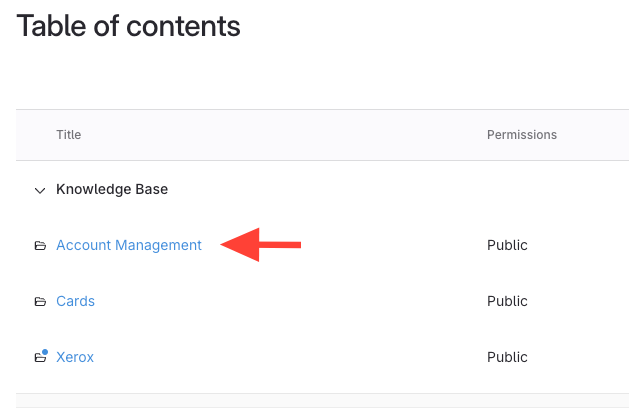Click the gray footer bar below Xerox row
Screen dimensions: 629x415
322,404
